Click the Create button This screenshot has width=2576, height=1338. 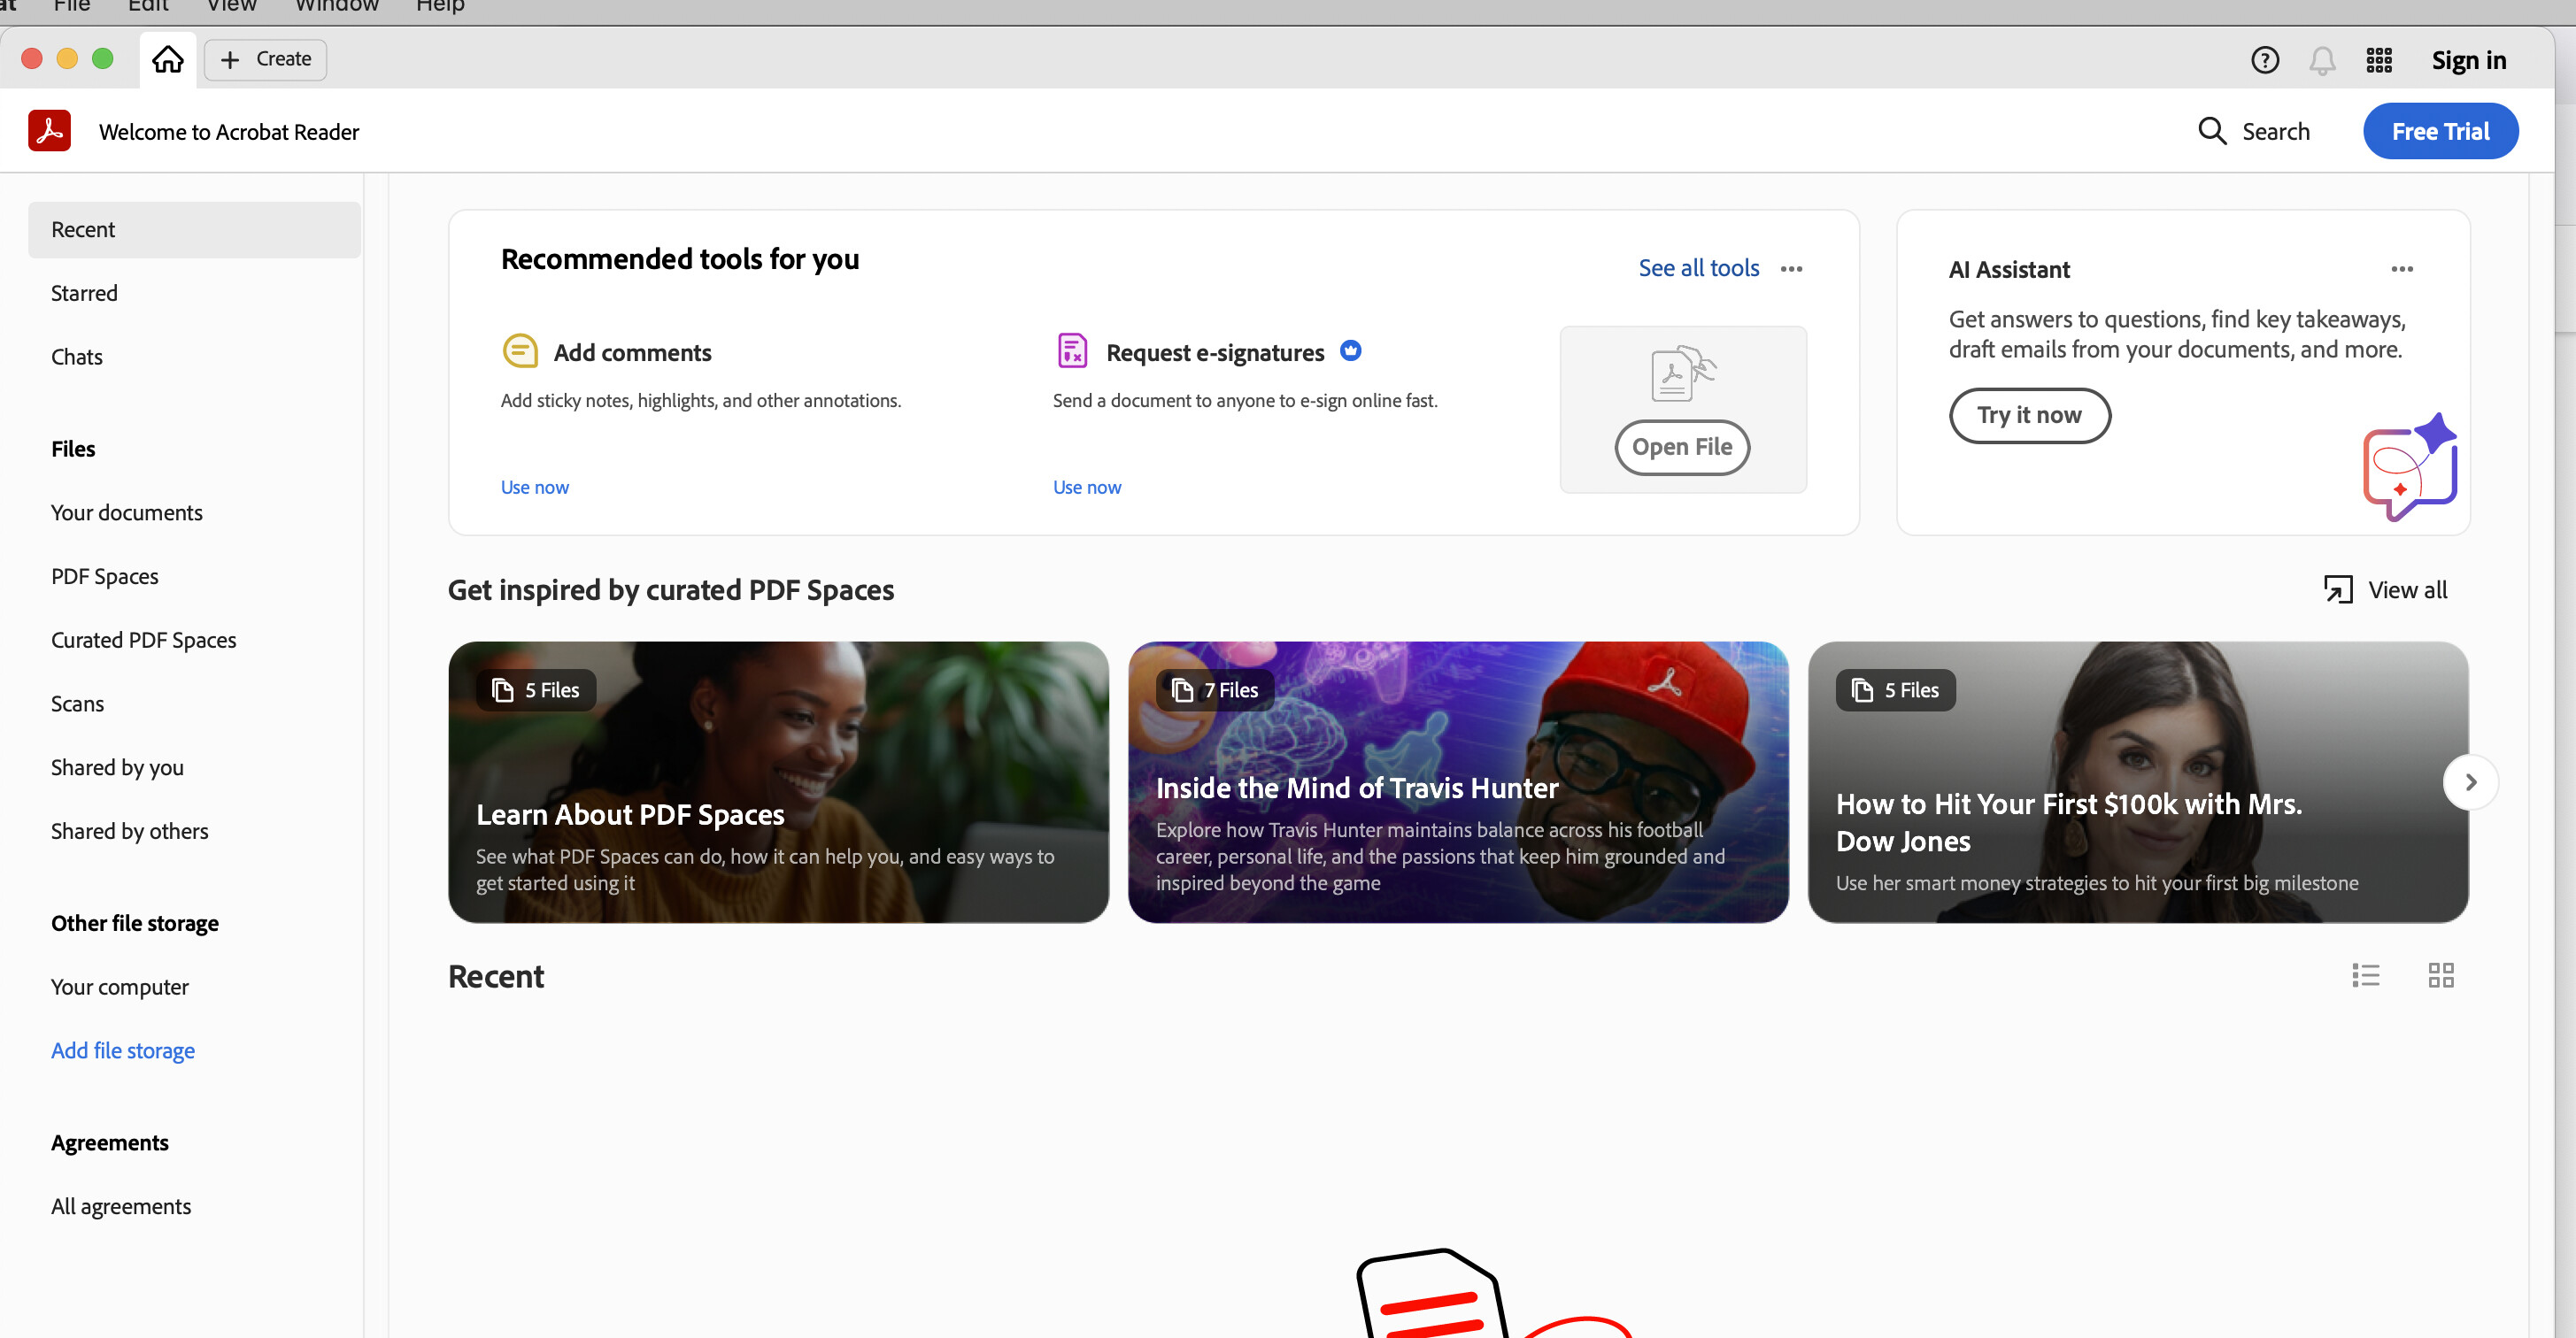[x=265, y=59]
